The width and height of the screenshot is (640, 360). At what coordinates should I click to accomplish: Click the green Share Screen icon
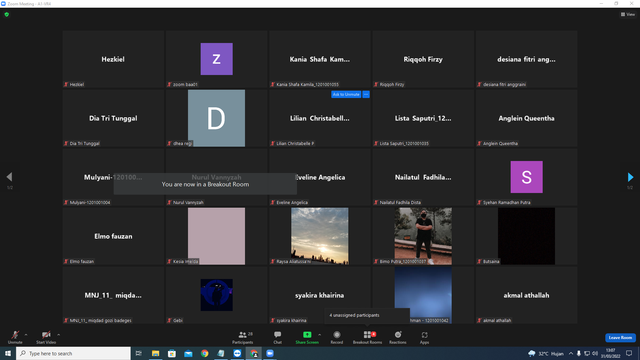pyautogui.click(x=307, y=335)
